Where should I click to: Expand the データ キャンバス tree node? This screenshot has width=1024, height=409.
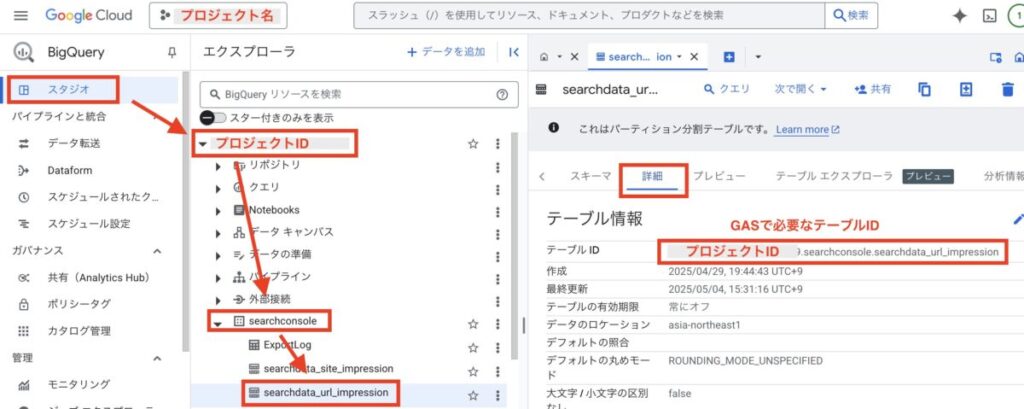tap(219, 233)
